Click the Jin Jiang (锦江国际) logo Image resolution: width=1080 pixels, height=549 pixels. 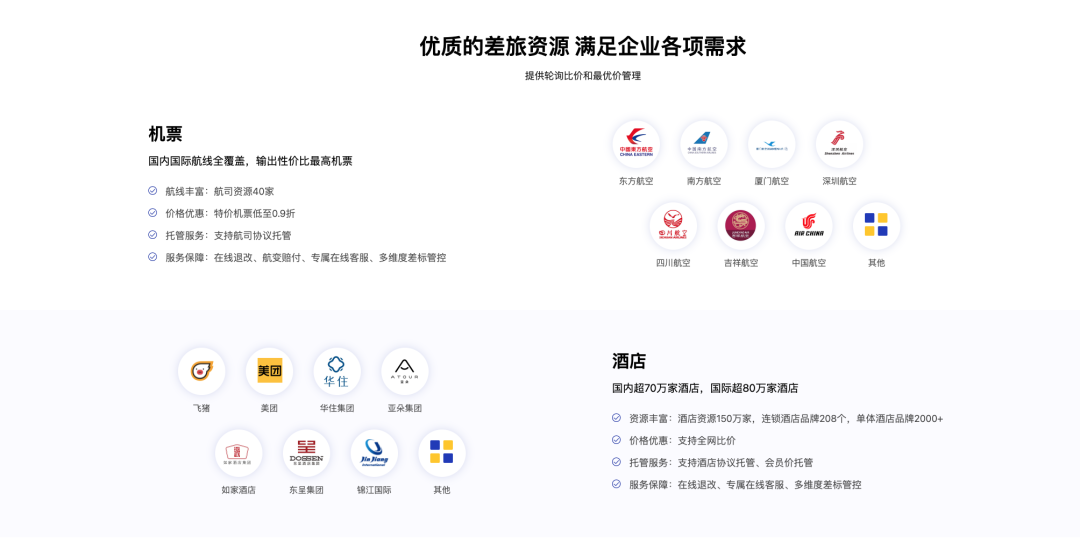[x=374, y=453]
